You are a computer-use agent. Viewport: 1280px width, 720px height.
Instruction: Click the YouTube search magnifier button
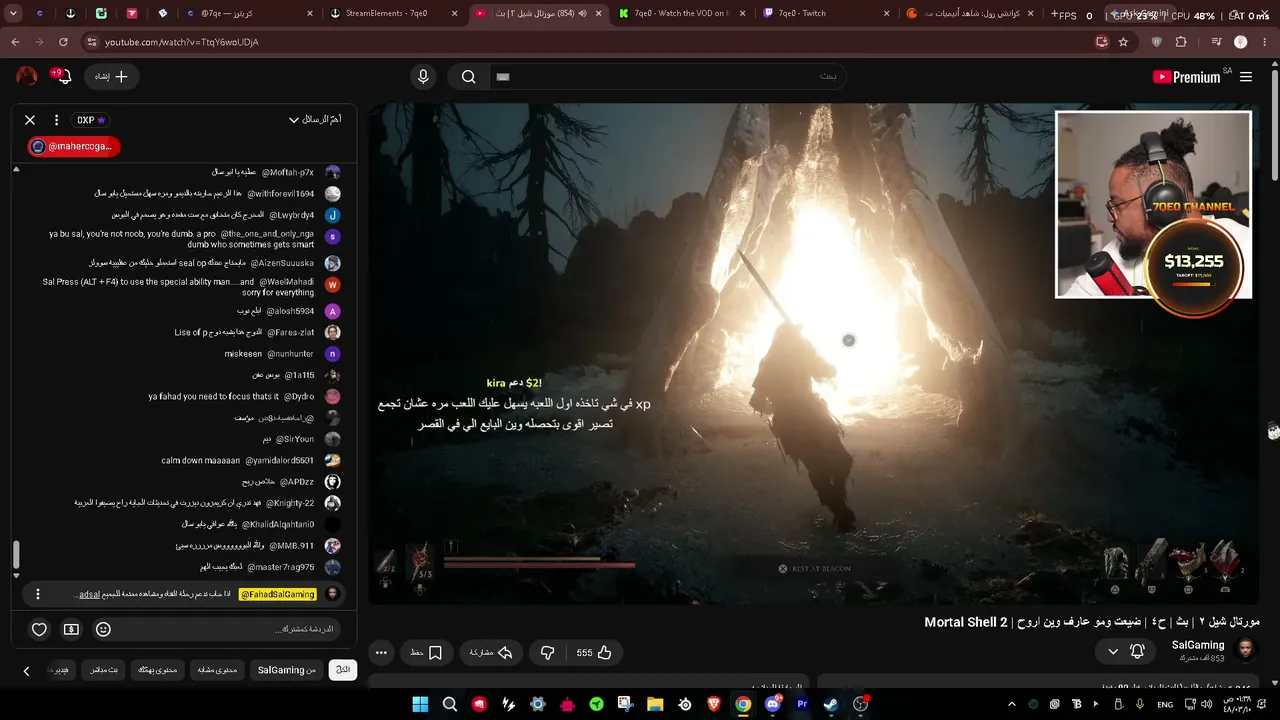468,77
